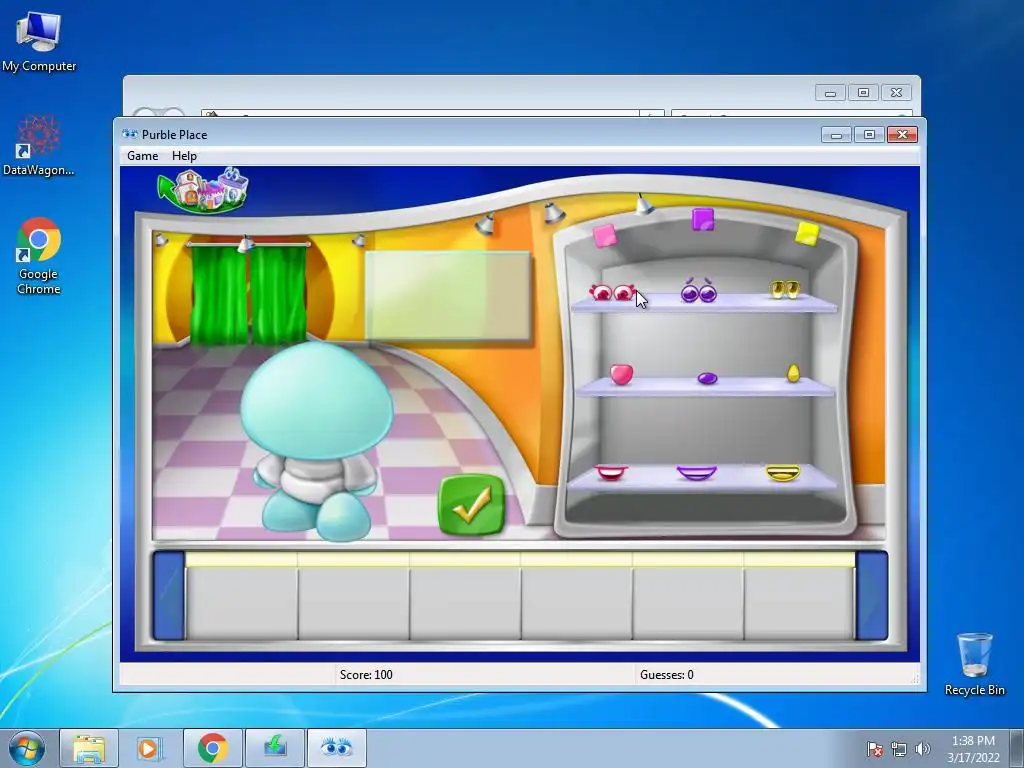Image resolution: width=1024 pixels, height=768 pixels.
Task: Click the Score: 100 status text
Action: (366, 675)
